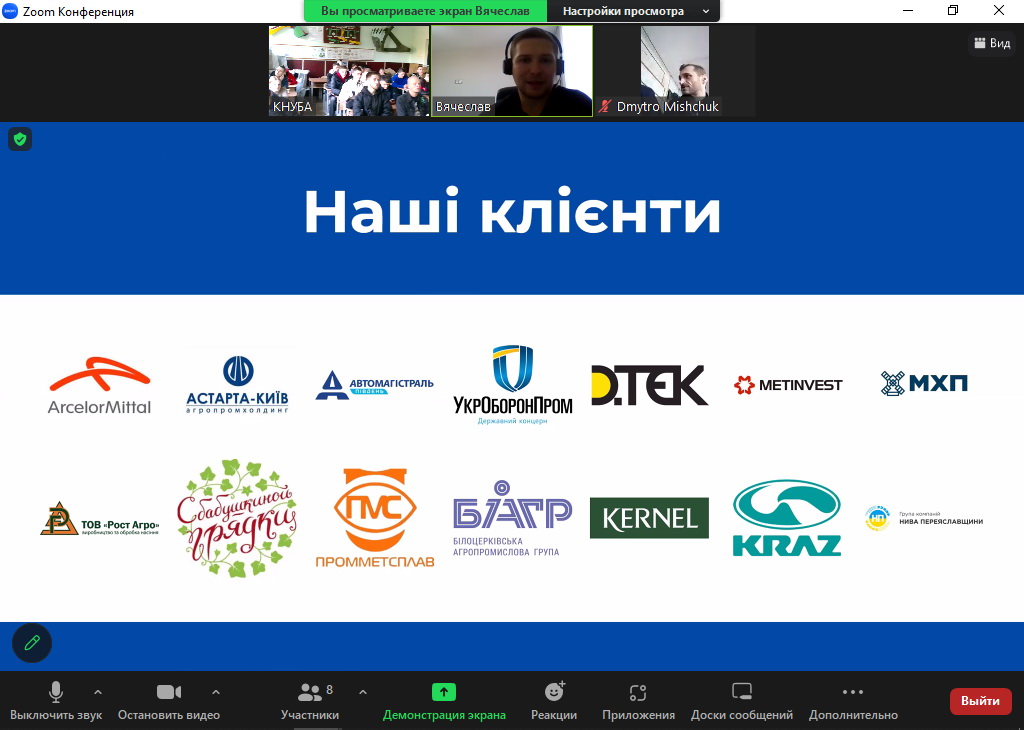1024x730 pixels.
Task: Click the KRAZ logo
Action: (787, 518)
